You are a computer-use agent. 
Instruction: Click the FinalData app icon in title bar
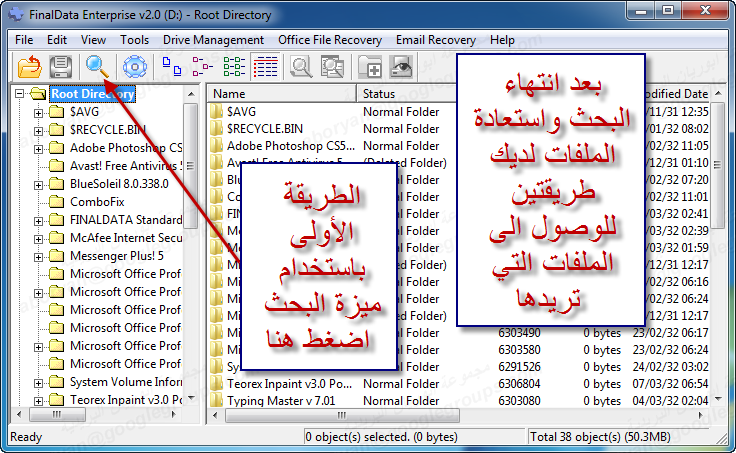(16, 15)
